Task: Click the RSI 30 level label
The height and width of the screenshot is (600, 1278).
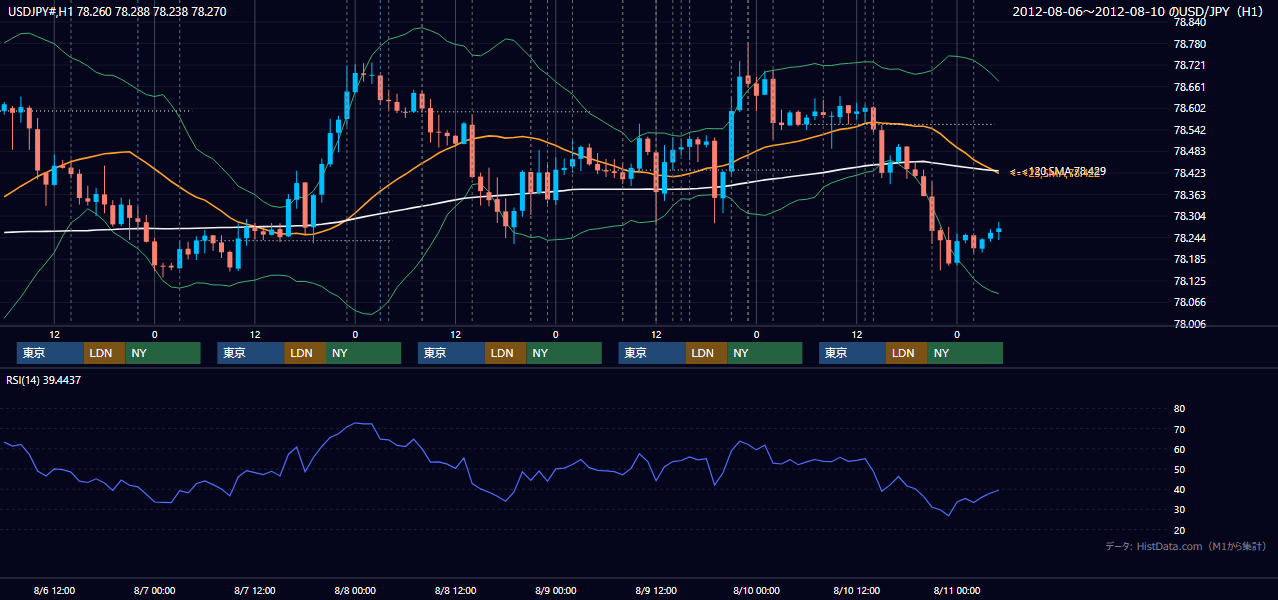Action: 1179,510
